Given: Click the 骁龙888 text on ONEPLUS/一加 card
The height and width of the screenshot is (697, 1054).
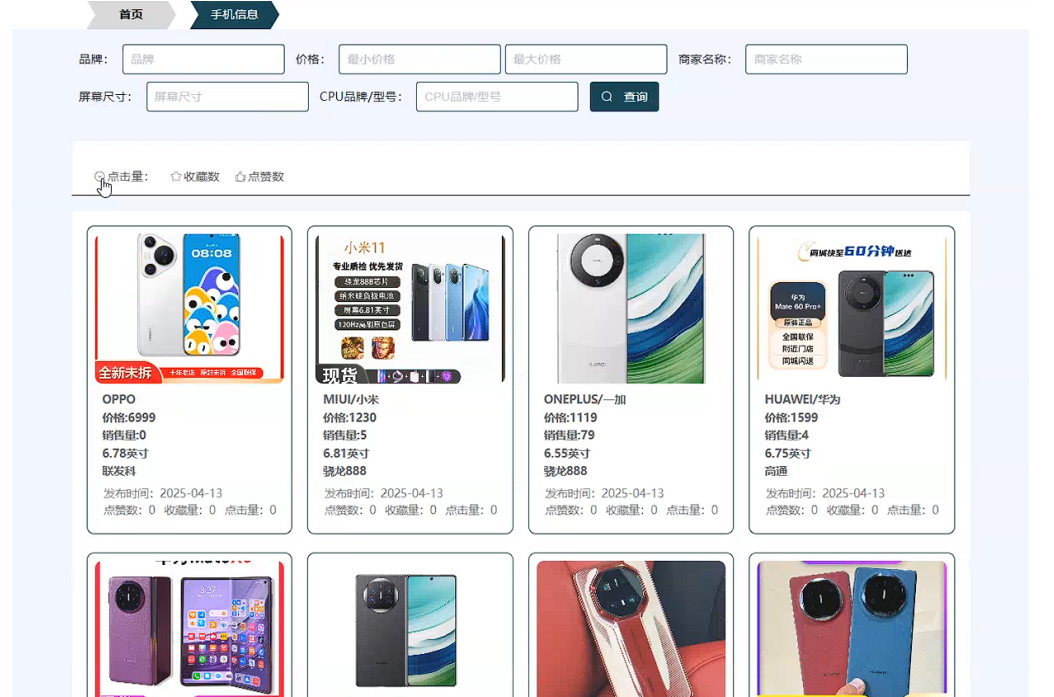Looking at the screenshot, I should (x=566, y=471).
